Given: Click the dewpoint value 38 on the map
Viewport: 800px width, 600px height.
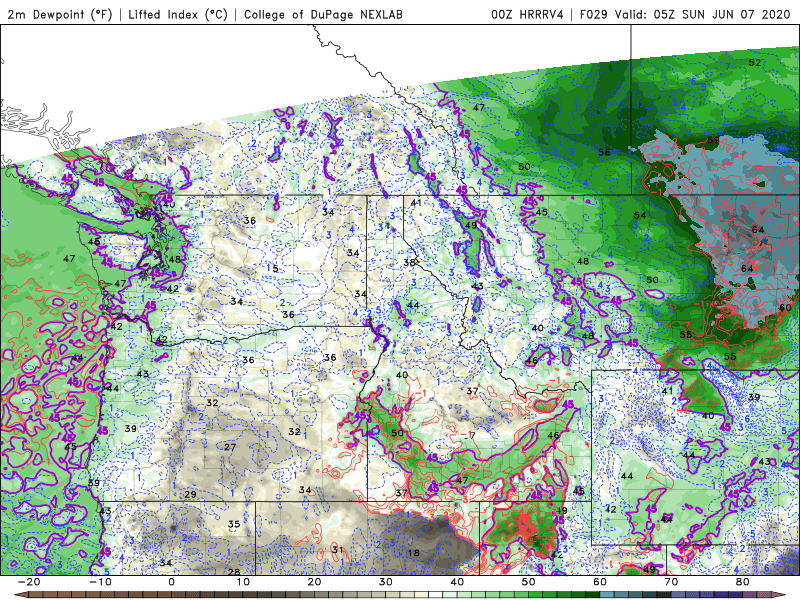Looking at the screenshot, I should point(409,263).
